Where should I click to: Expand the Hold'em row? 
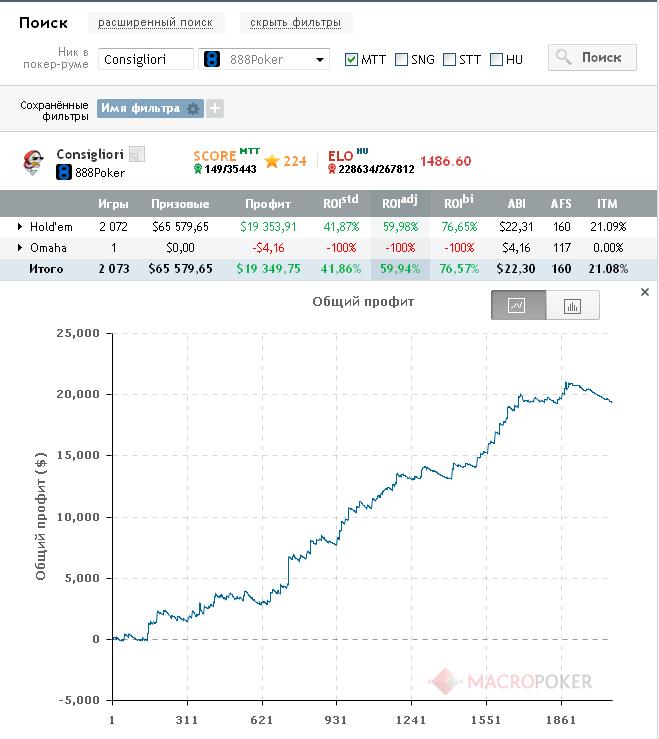pos(20,227)
